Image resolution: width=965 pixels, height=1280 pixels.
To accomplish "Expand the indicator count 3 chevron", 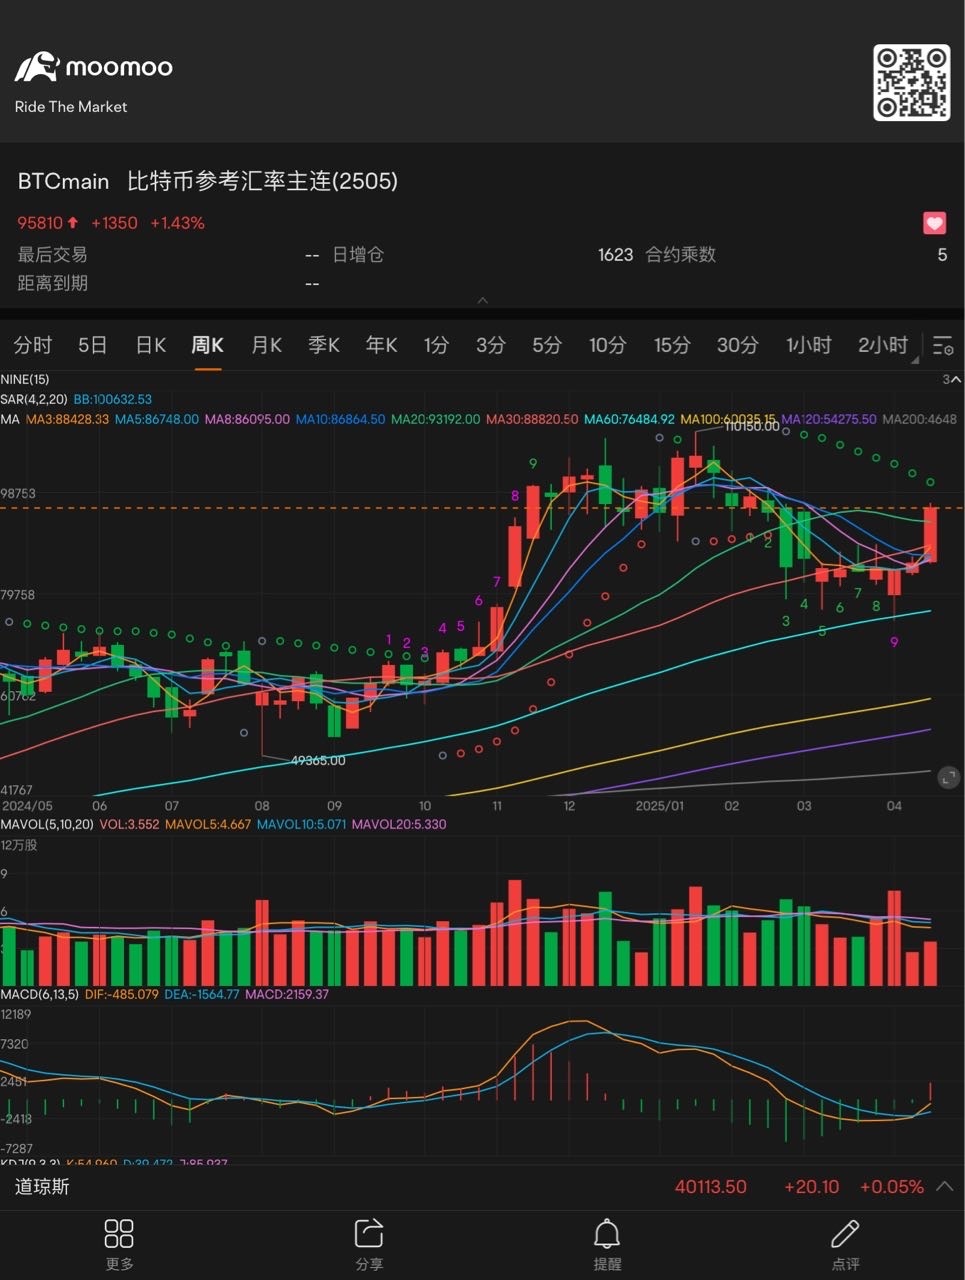I will [951, 380].
